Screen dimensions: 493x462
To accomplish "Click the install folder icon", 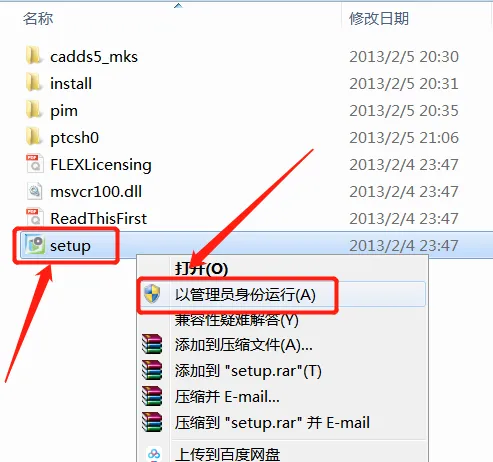I will coord(34,83).
